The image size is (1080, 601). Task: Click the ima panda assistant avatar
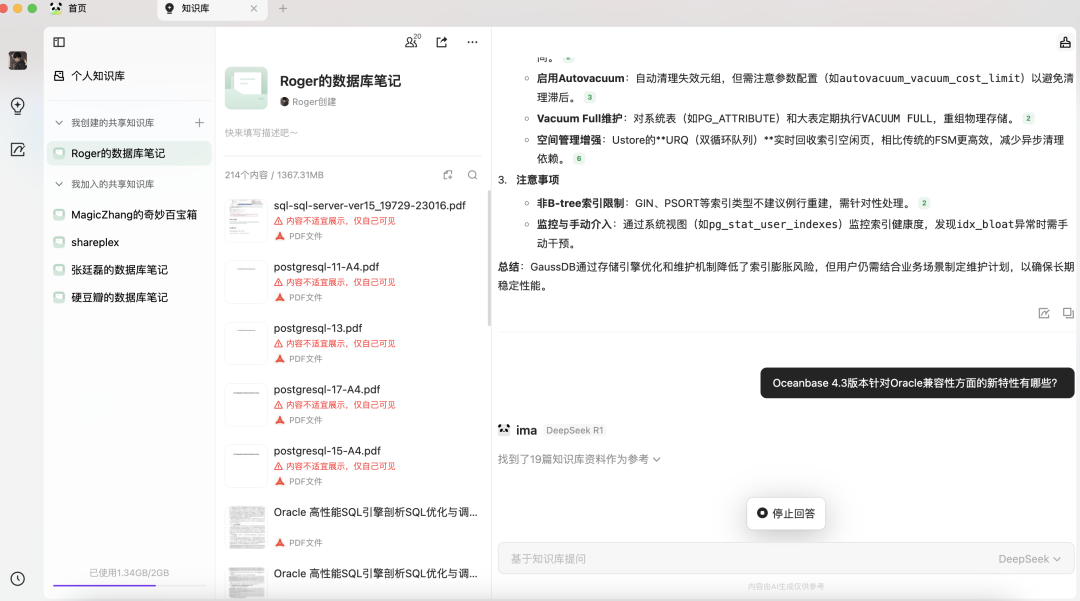tap(504, 430)
